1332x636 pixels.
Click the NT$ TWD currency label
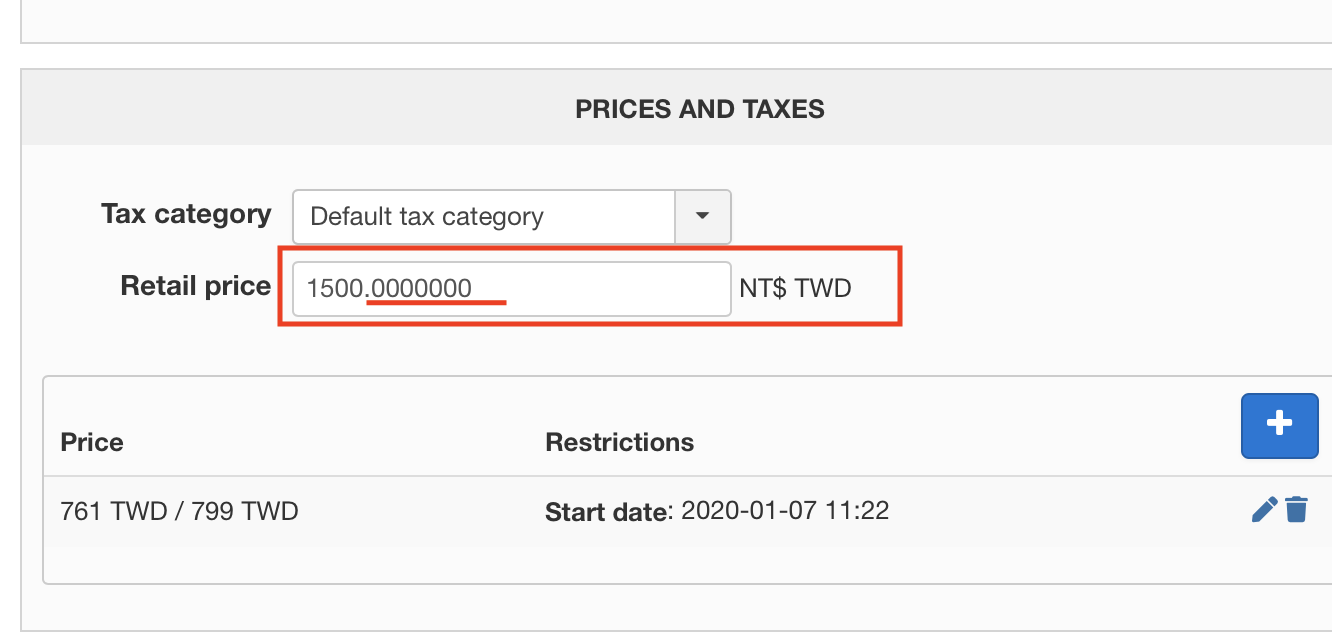point(795,289)
